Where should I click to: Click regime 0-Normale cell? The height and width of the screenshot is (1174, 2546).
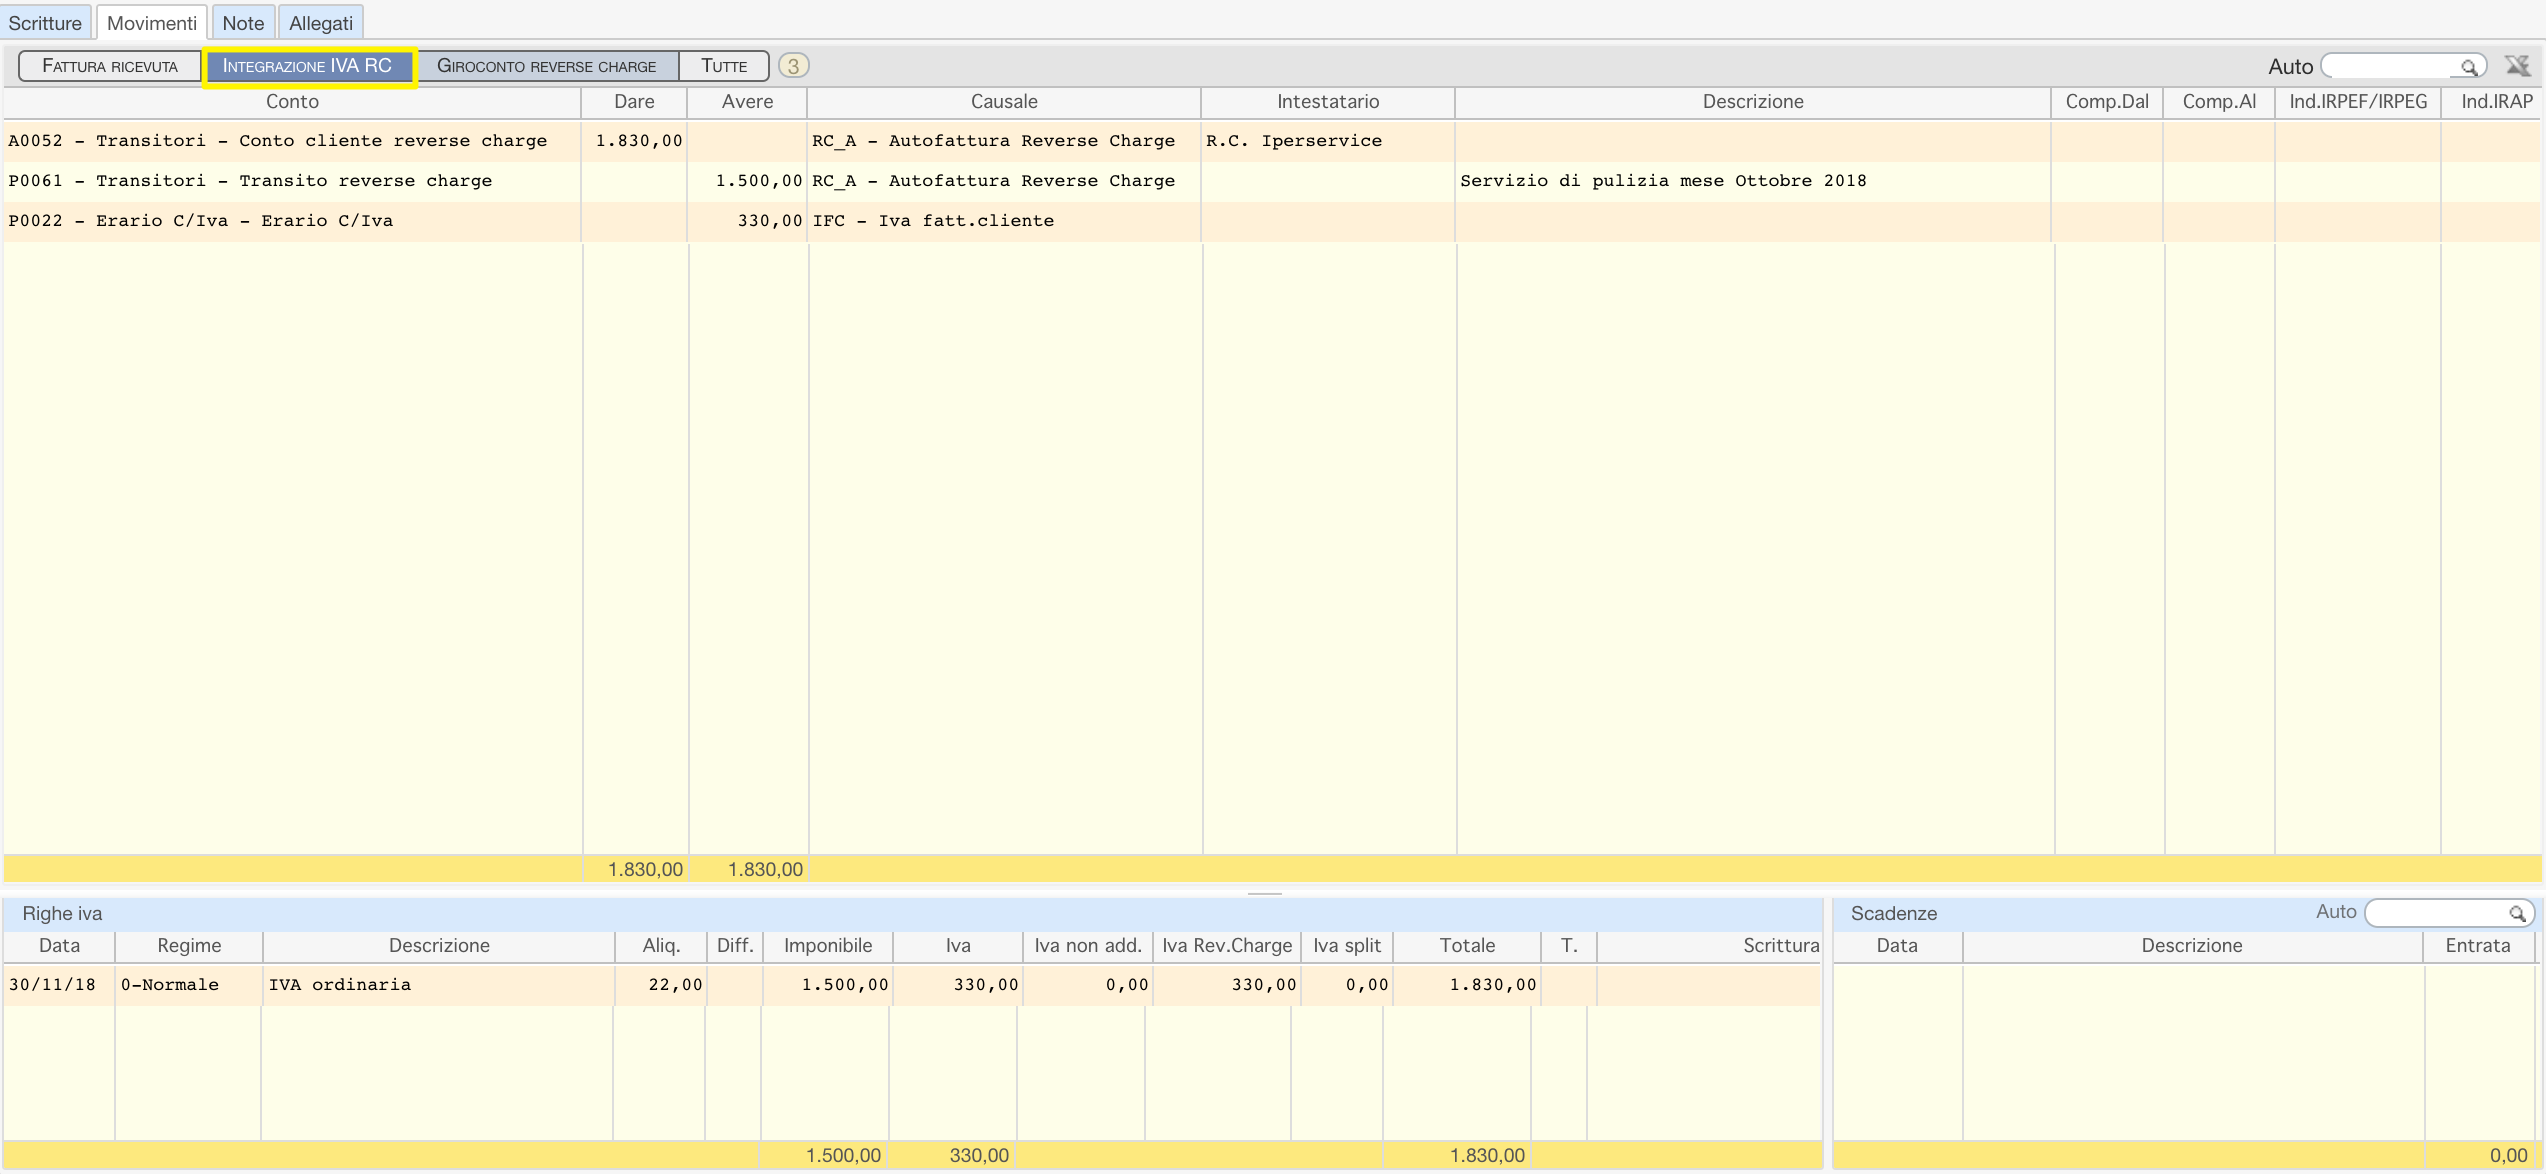click(x=170, y=985)
